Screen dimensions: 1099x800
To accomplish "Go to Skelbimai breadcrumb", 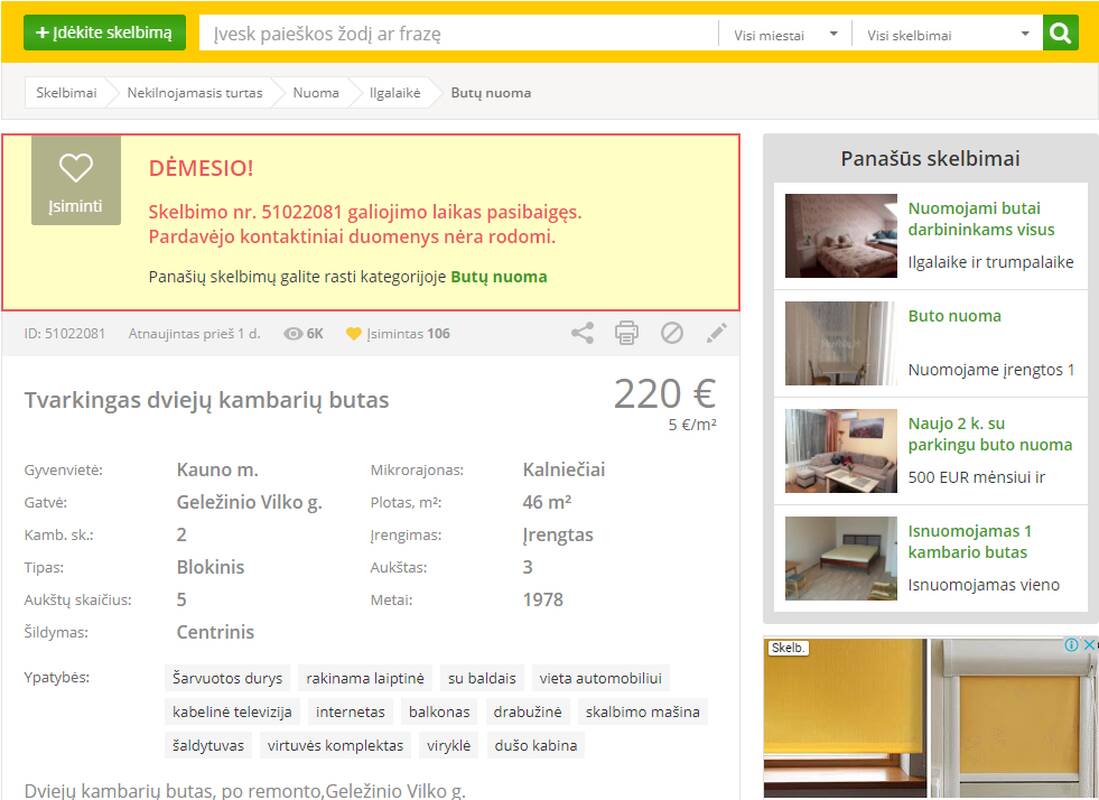I will (x=66, y=93).
